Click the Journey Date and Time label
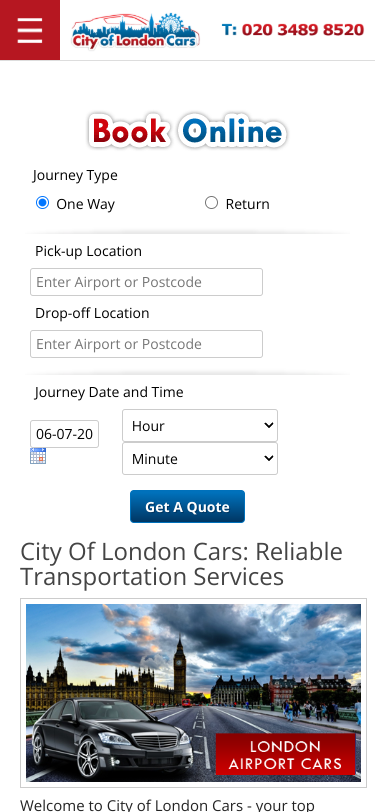The width and height of the screenshot is (375, 812). (109, 392)
